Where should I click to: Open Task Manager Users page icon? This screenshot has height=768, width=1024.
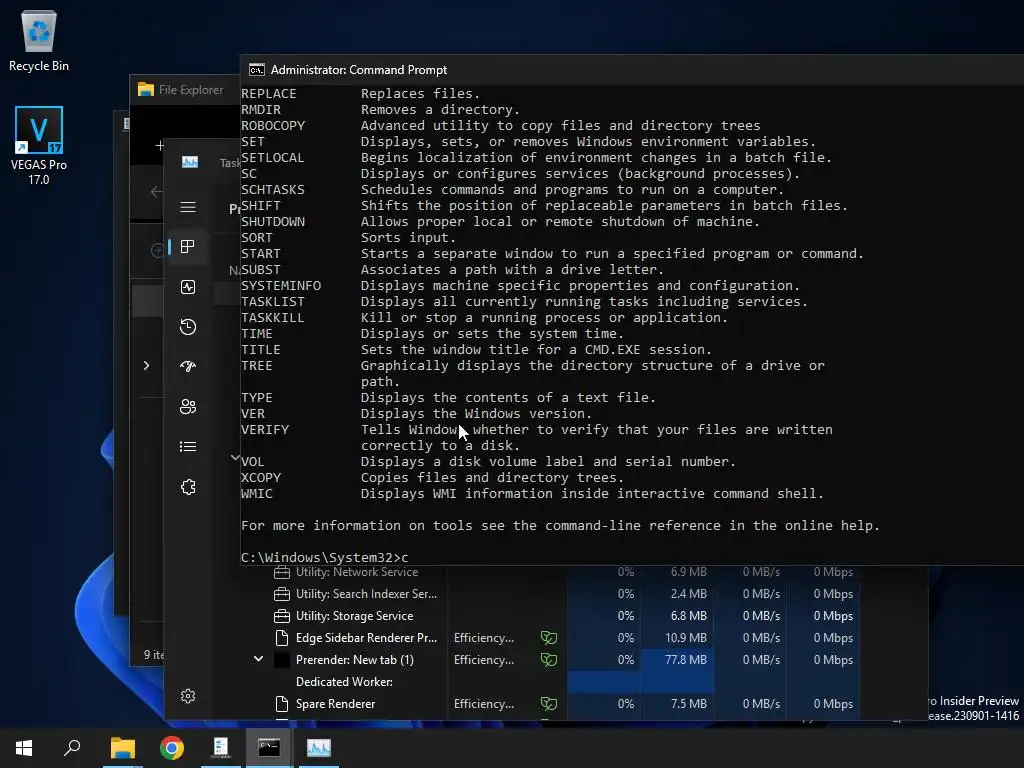tap(188, 407)
